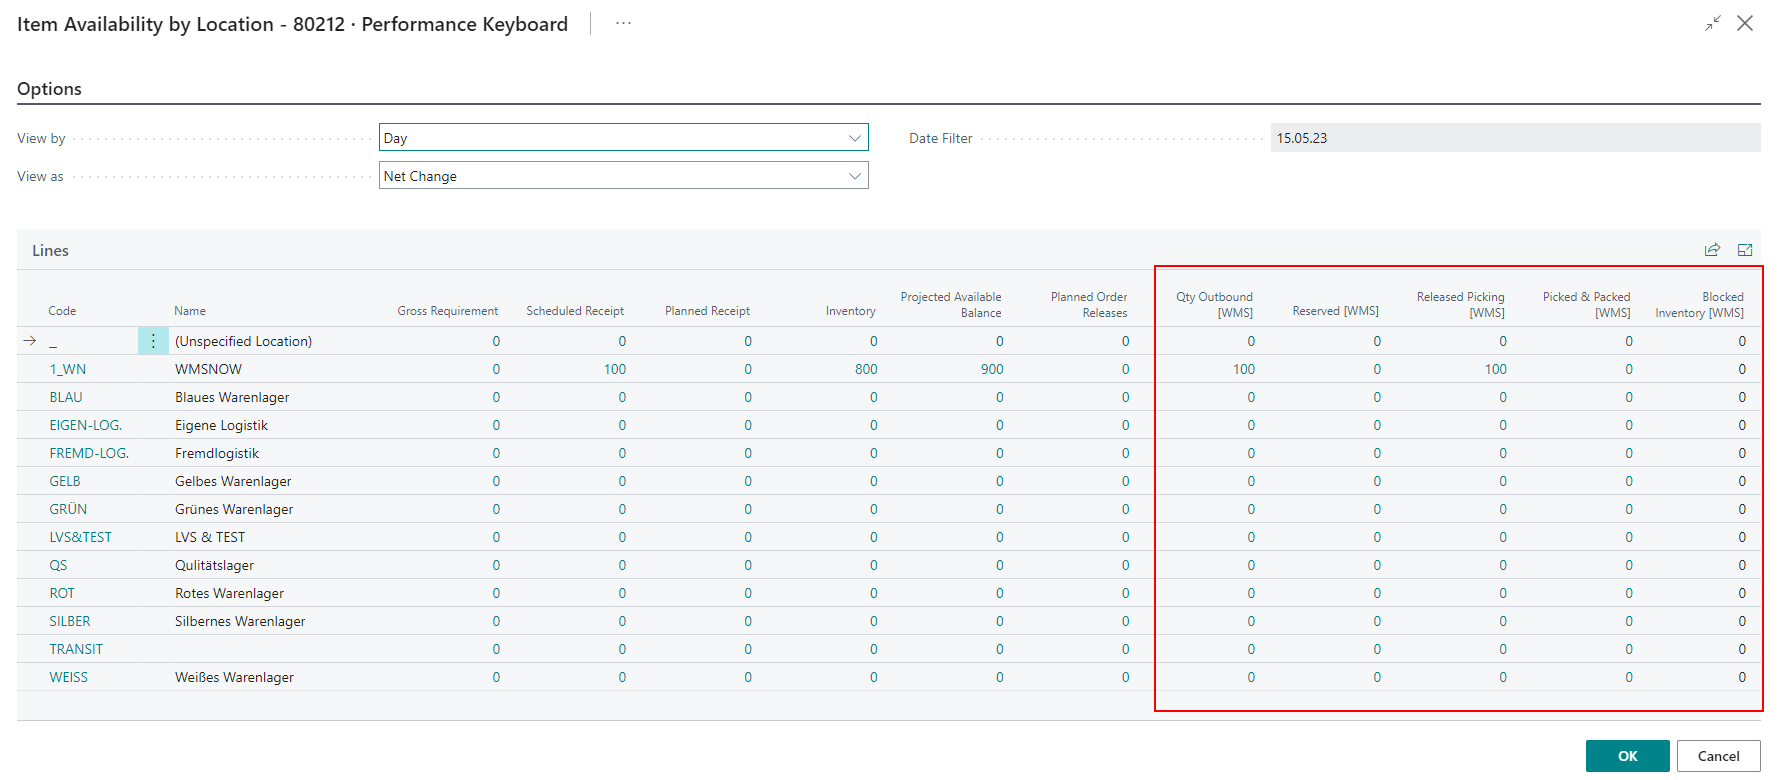Viewport: 1779px width, 780px height.
Task: Expand the Lines part to full view
Action: 1745,250
